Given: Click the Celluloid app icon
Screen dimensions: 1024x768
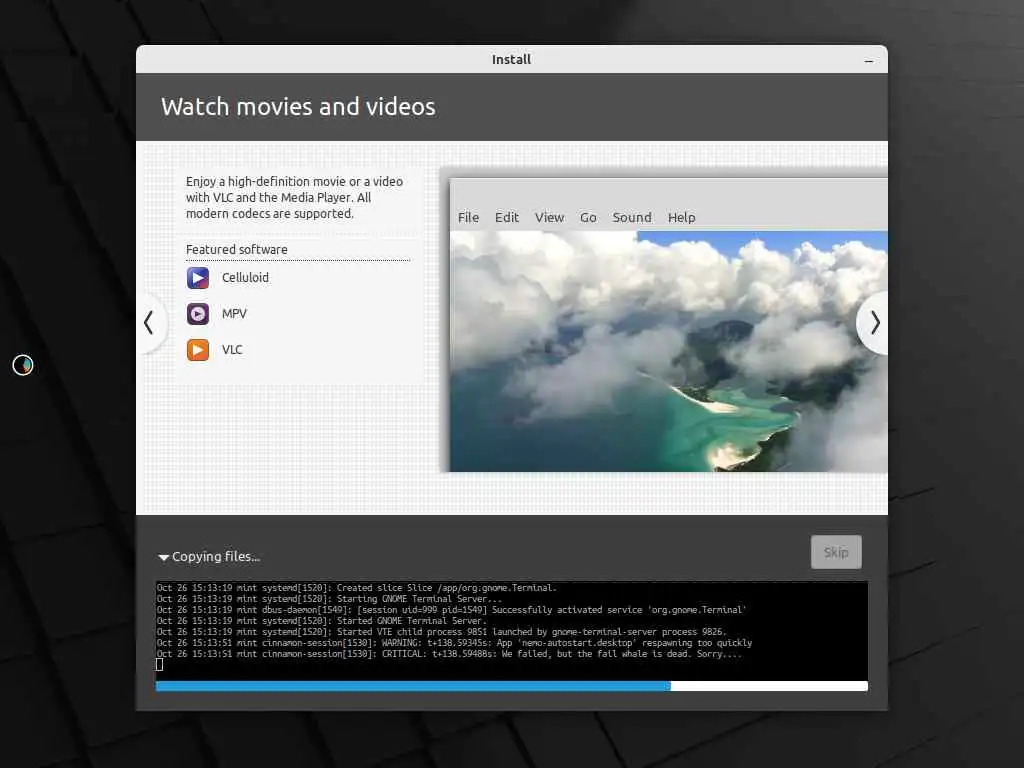Looking at the screenshot, I should (x=198, y=278).
